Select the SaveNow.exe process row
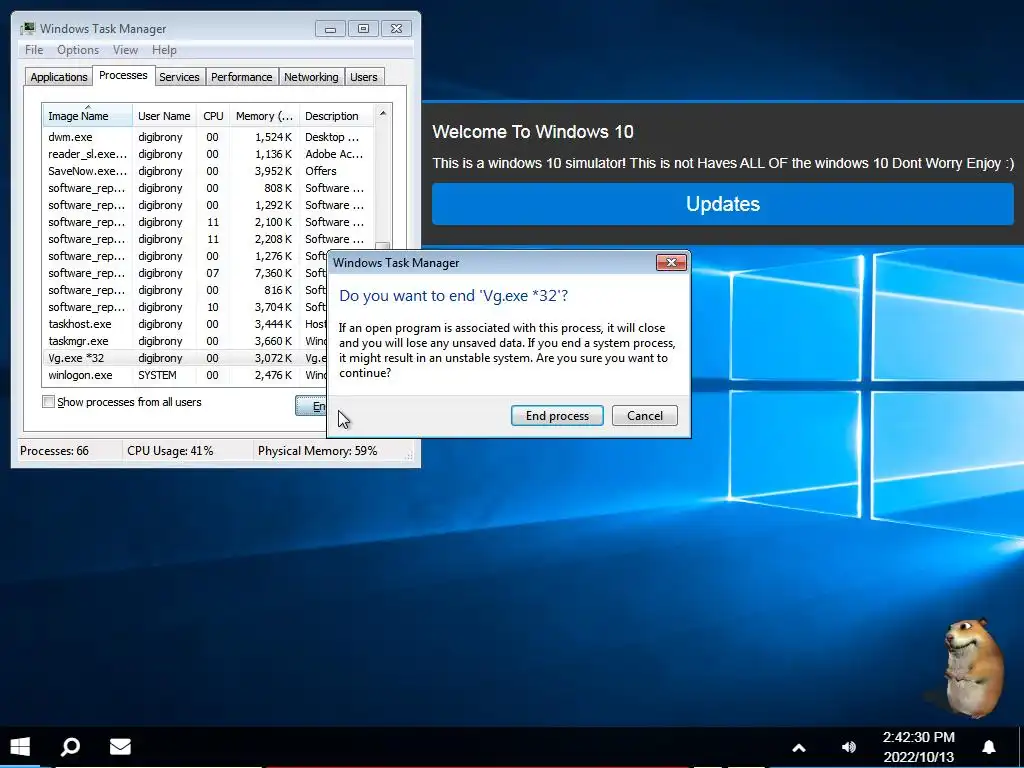This screenshot has width=1024, height=768. [x=208, y=171]
